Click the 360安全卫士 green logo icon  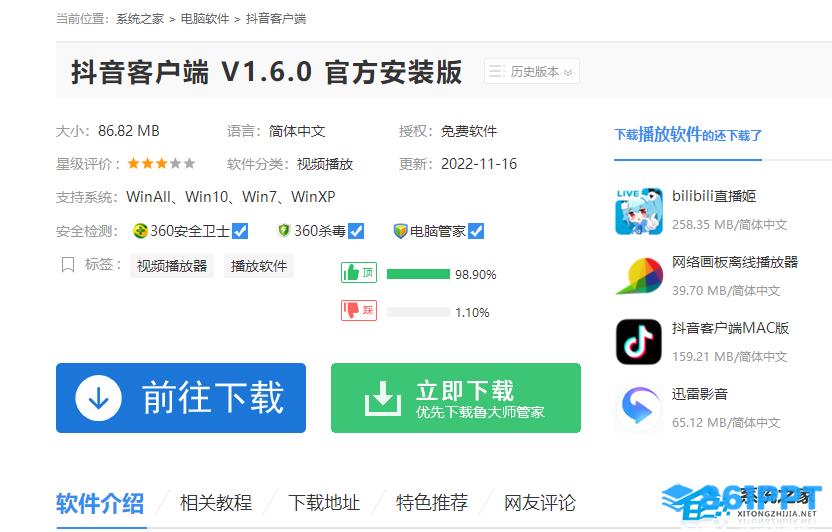140,231
